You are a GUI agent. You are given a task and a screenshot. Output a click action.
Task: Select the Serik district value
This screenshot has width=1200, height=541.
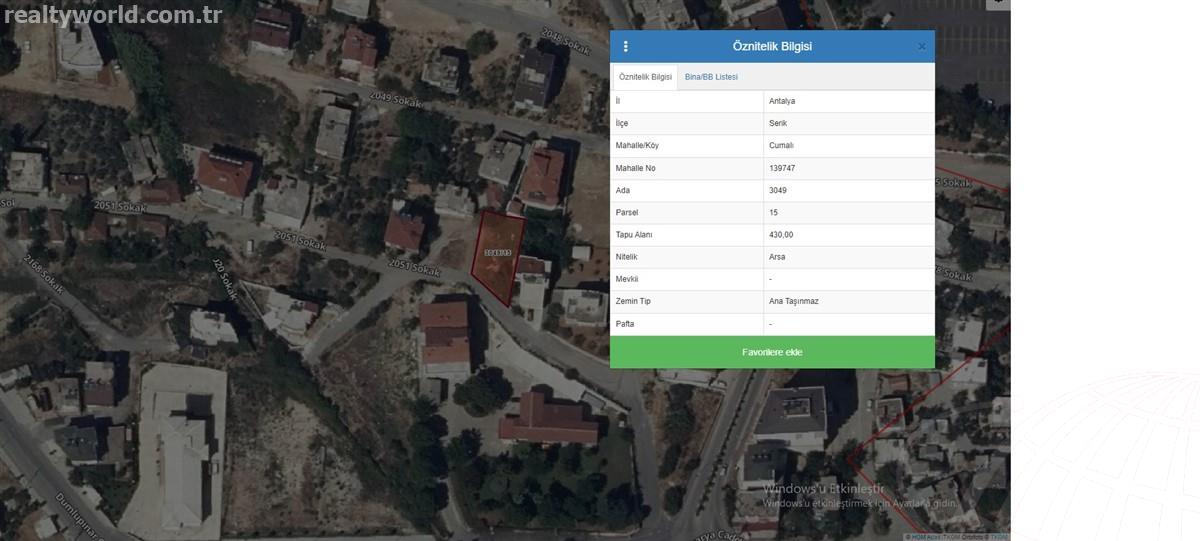click(x=849, y=123)
